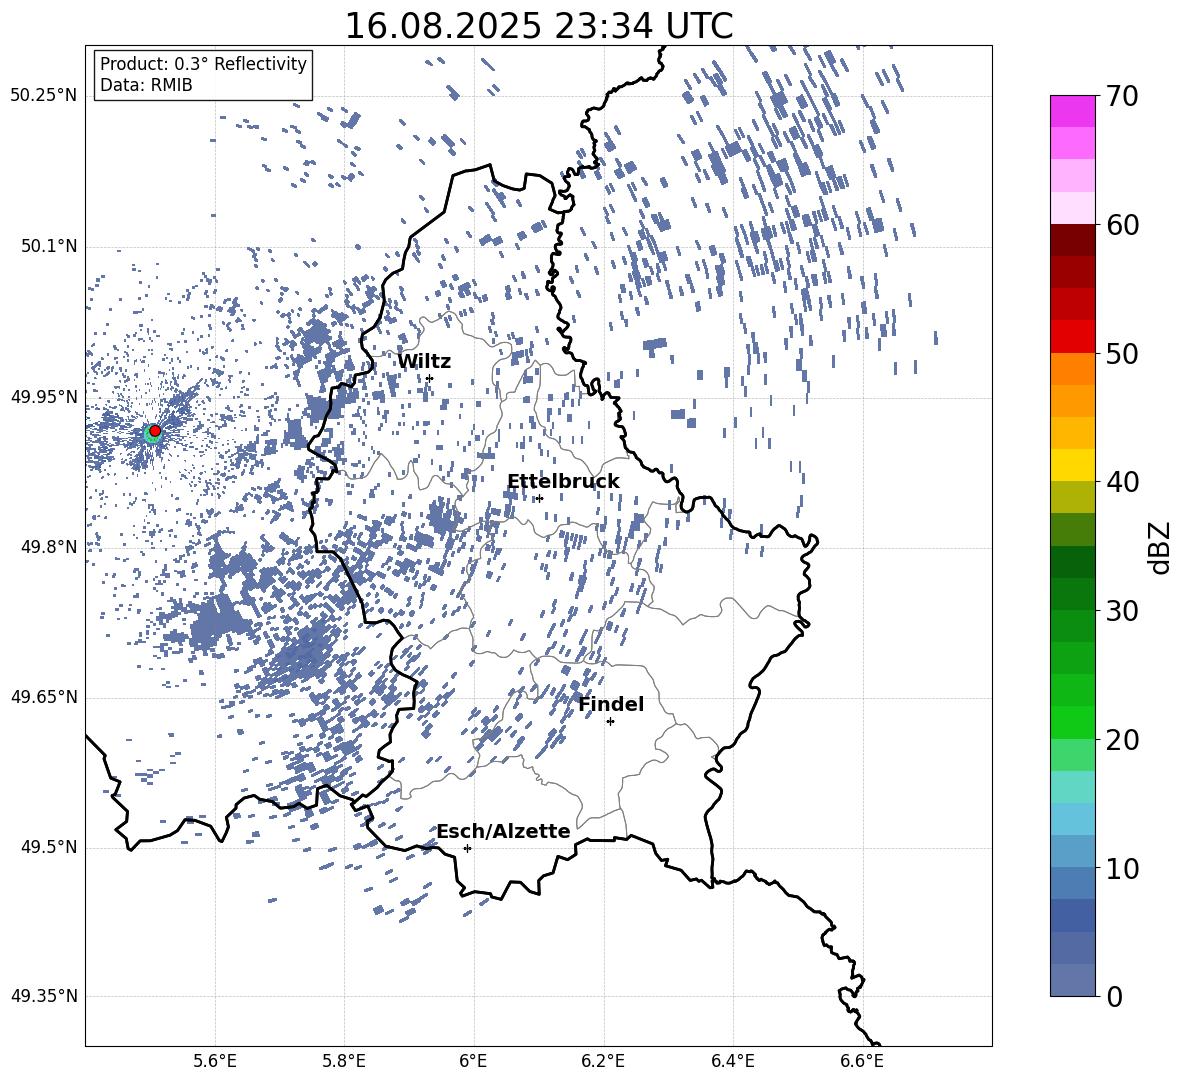
Task: Click the 49.35°N latitude label
Action: point(44,997)
